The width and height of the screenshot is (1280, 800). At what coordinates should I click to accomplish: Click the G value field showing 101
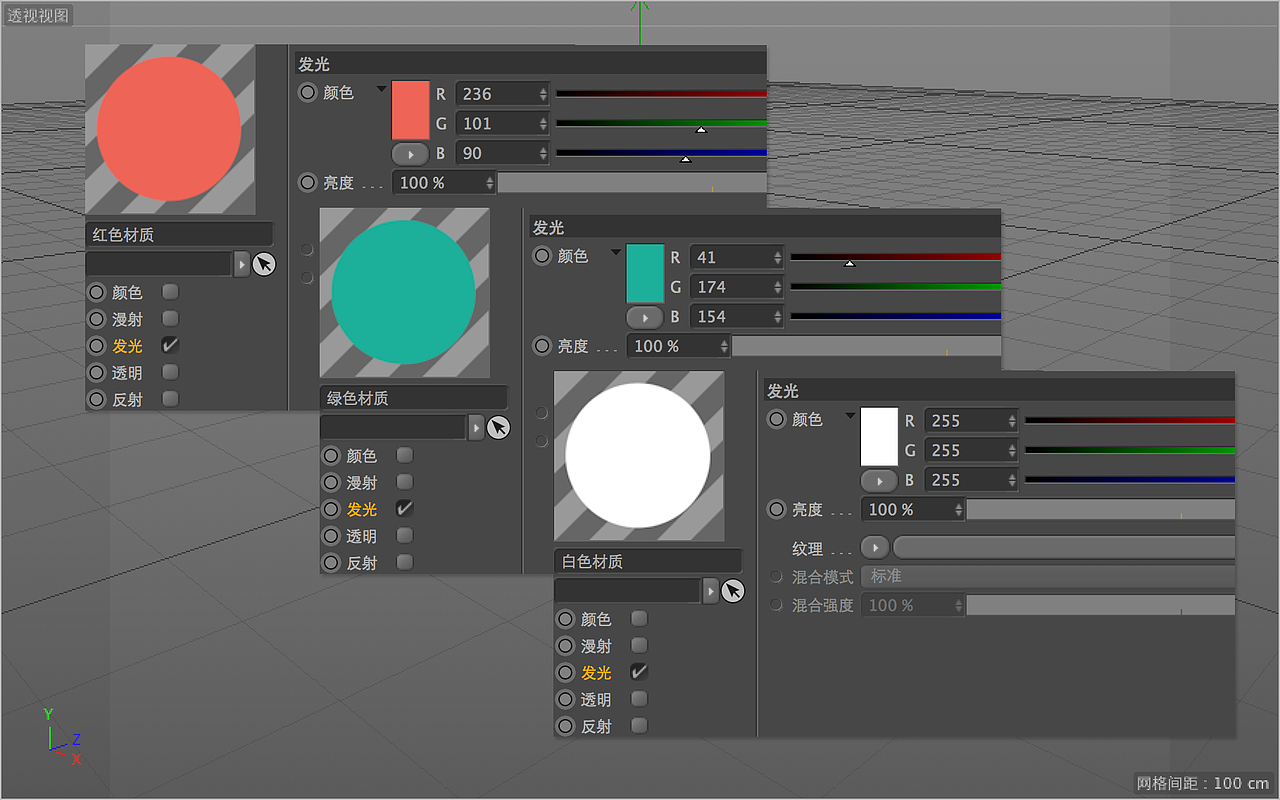click(x=502, y=124)
